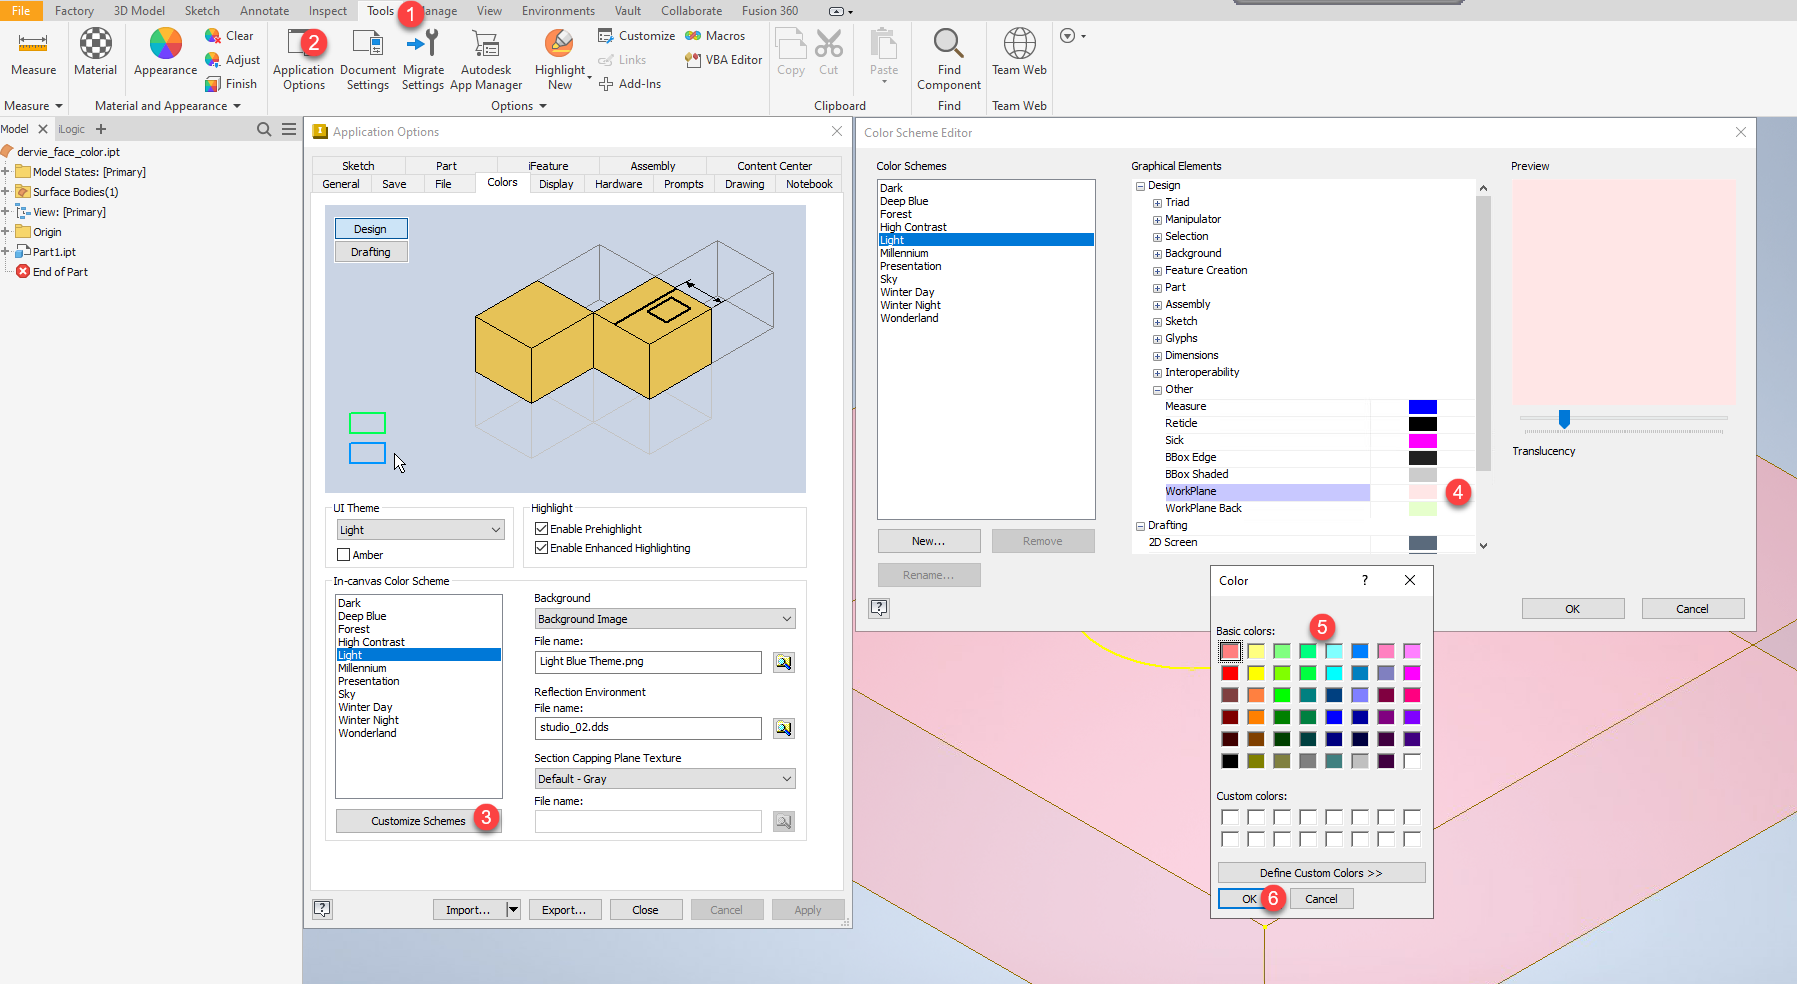Viewport: 1797px width, 984px height.
Task: Open the Background type dropdown
Action: click(665, 619)
